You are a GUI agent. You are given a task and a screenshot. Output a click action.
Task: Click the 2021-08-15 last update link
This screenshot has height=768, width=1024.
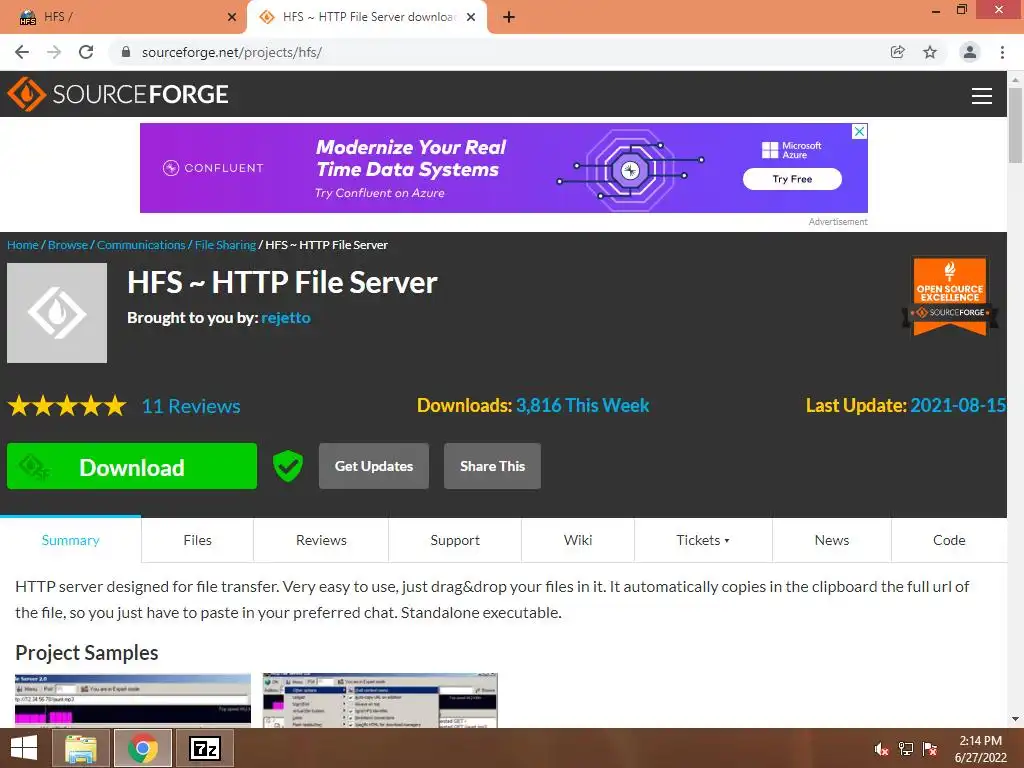(x=958, y=406)
